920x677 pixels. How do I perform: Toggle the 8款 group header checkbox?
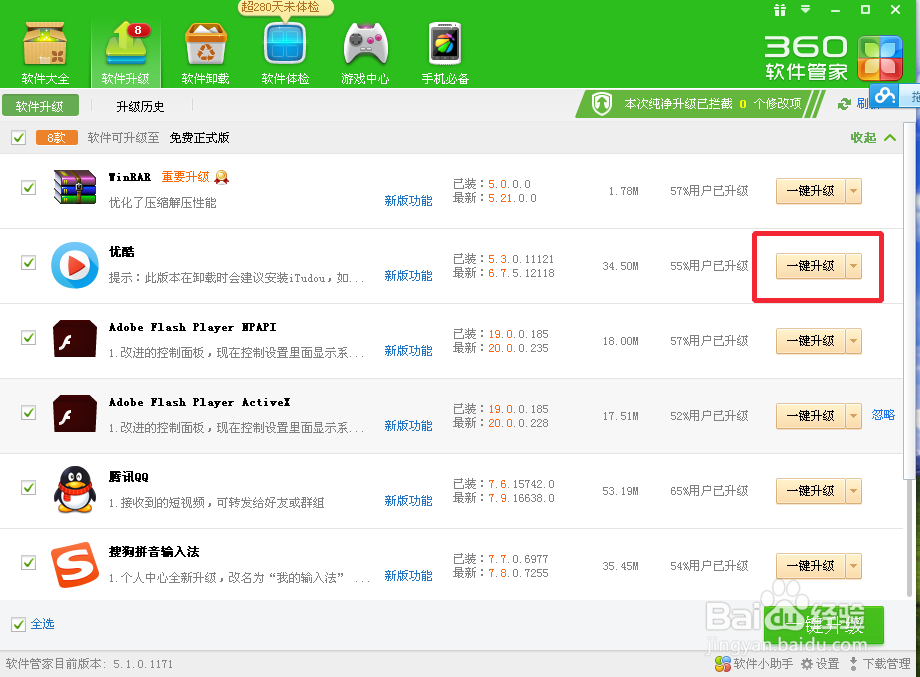(19, 138)
